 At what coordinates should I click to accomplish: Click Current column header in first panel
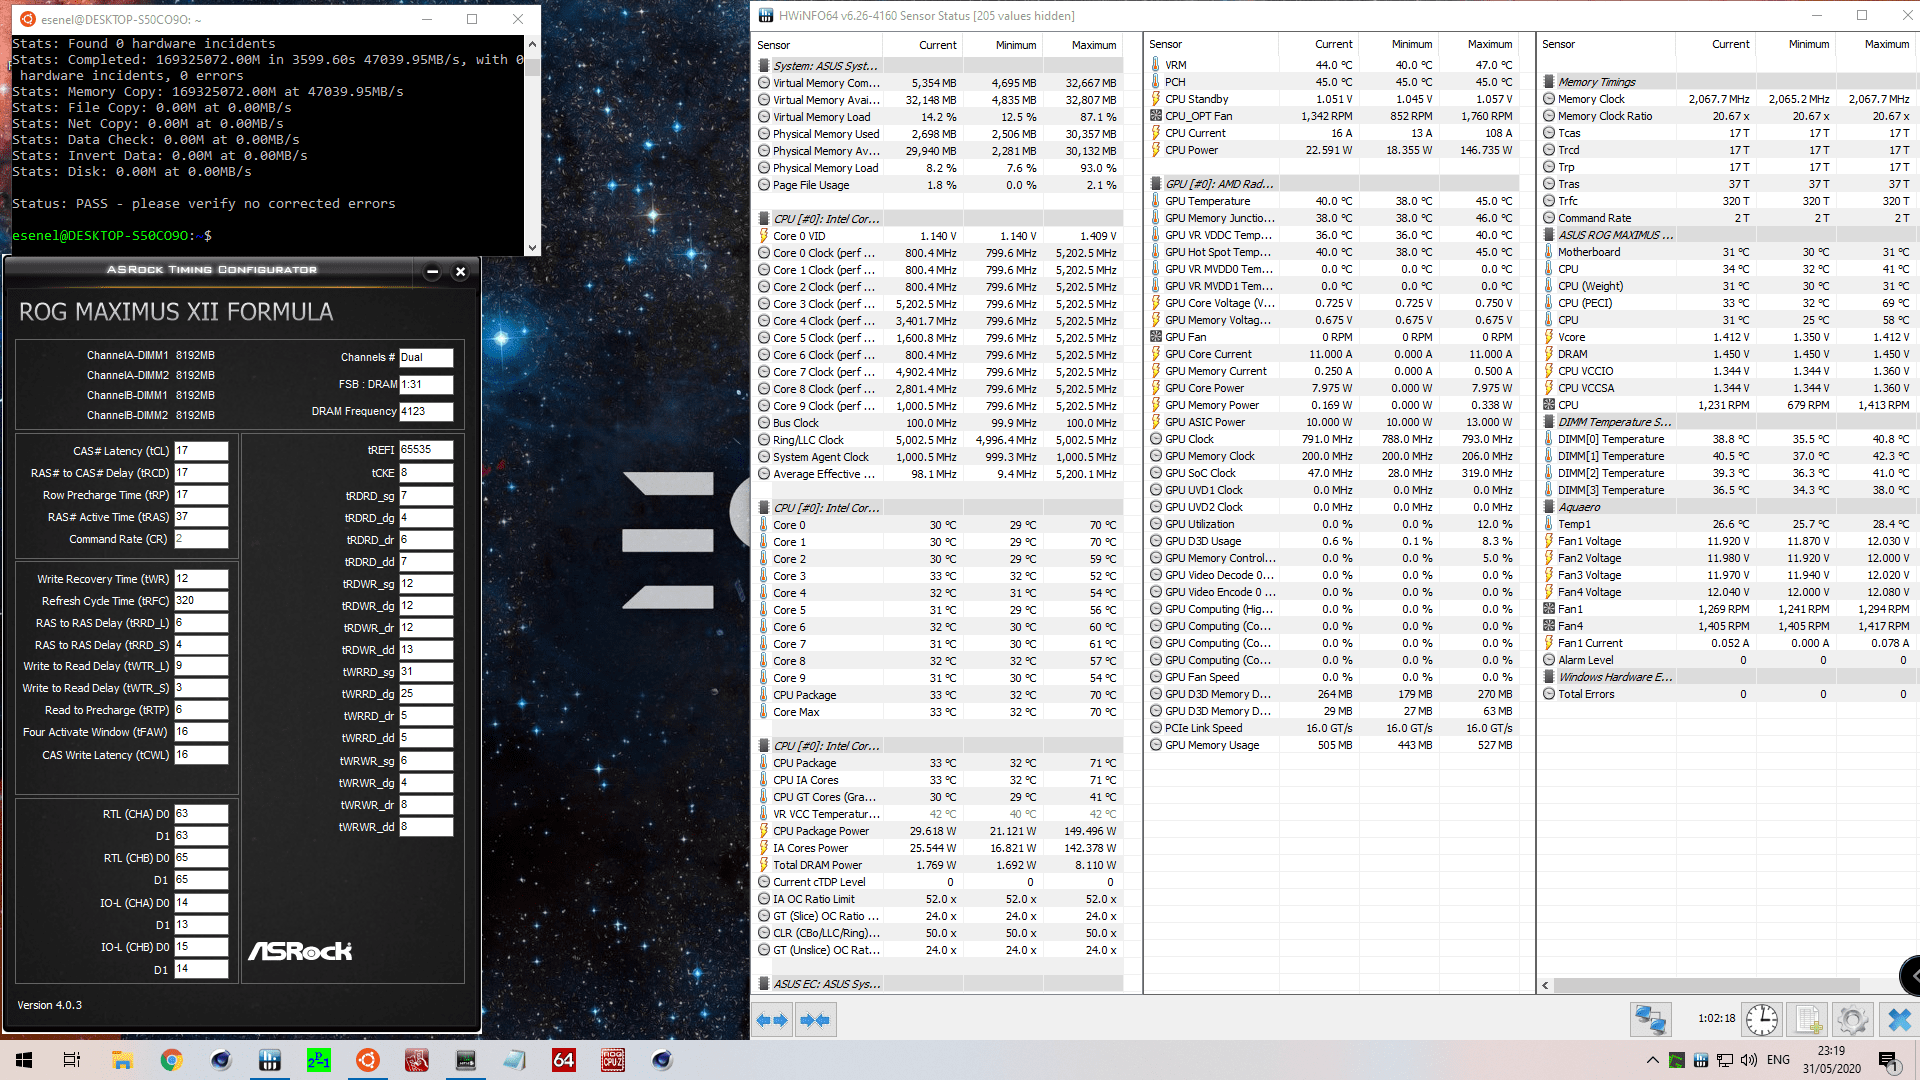[923, 45]
